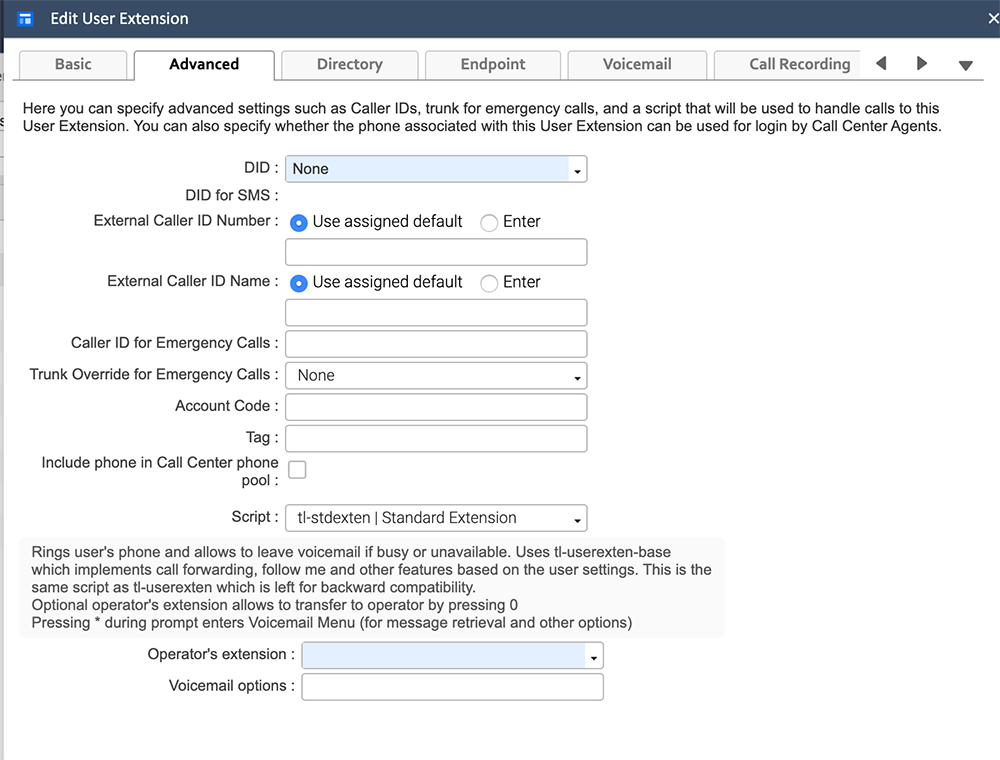Open the Operator's extension dropdown
1000x760 pixels.
(594, 655)
